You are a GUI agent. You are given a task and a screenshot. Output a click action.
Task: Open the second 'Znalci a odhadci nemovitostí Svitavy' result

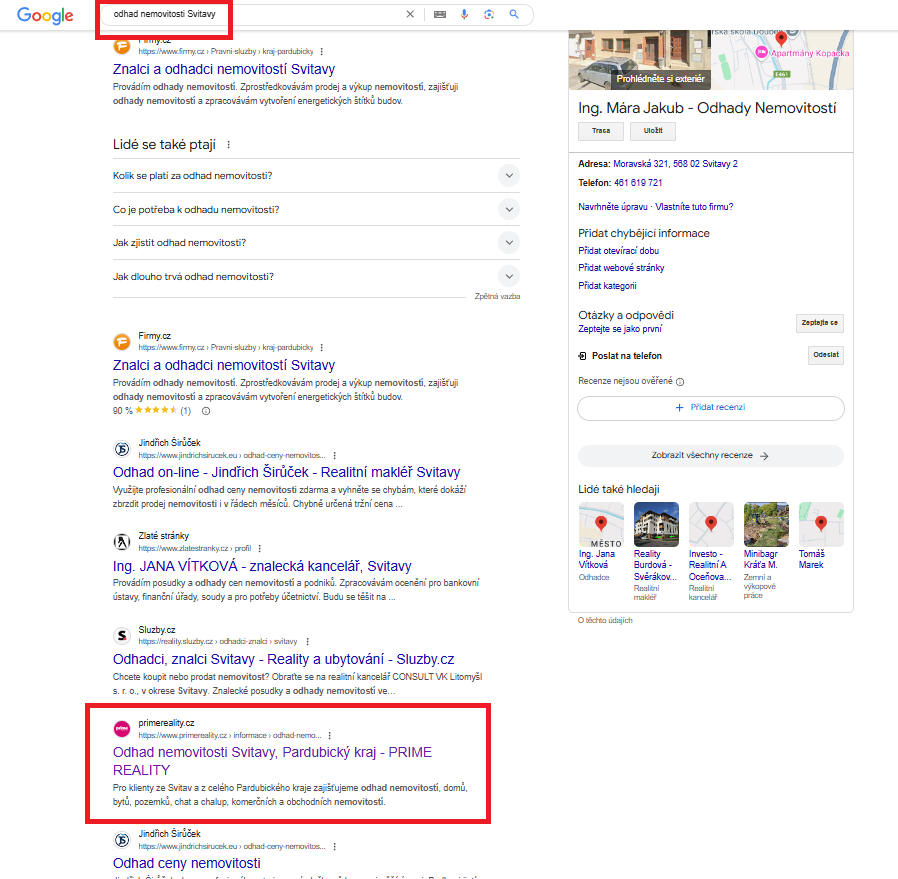(x=224, y=365)
